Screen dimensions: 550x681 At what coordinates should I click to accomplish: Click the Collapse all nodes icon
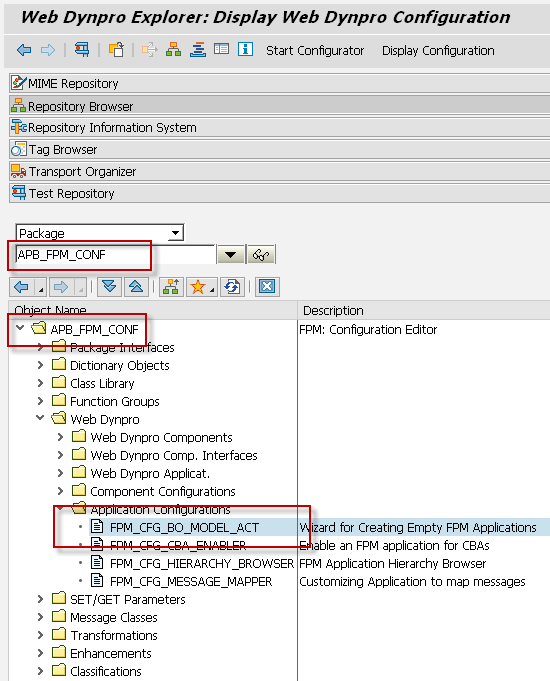point(136,287)
